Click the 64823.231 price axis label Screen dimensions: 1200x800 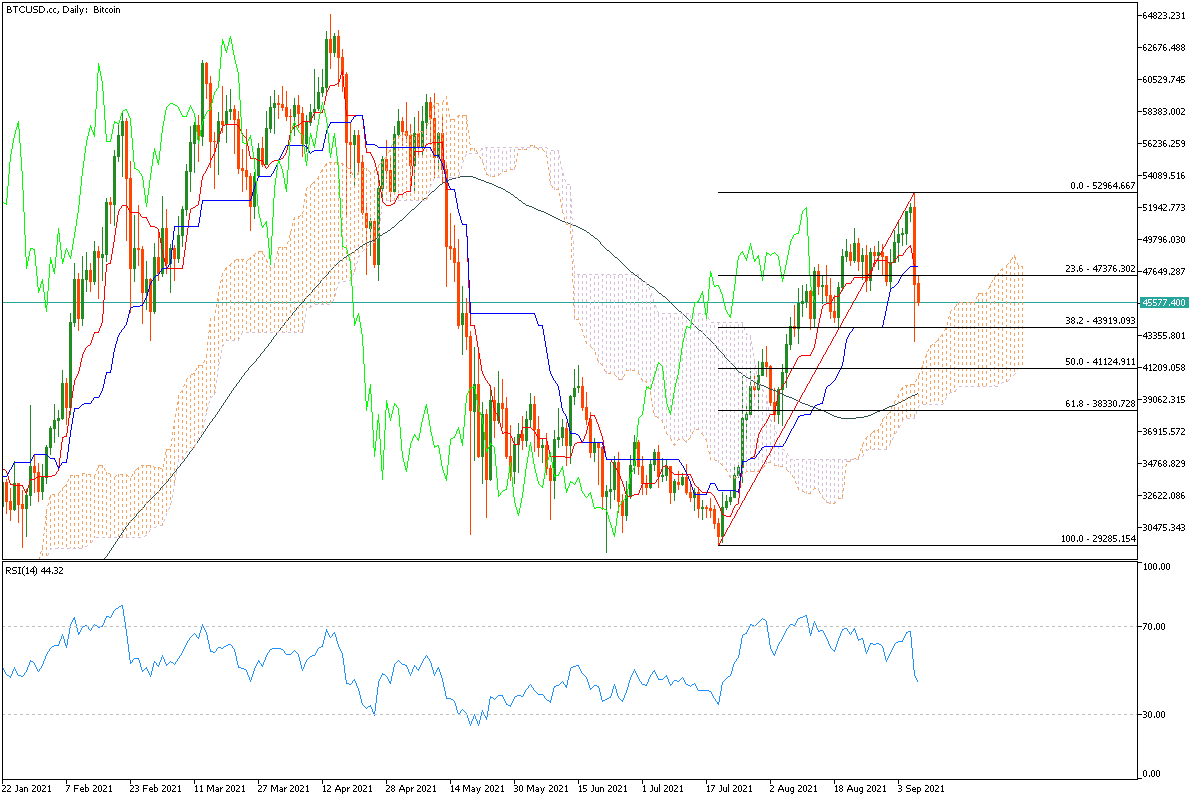click(x=1164, y=16)
